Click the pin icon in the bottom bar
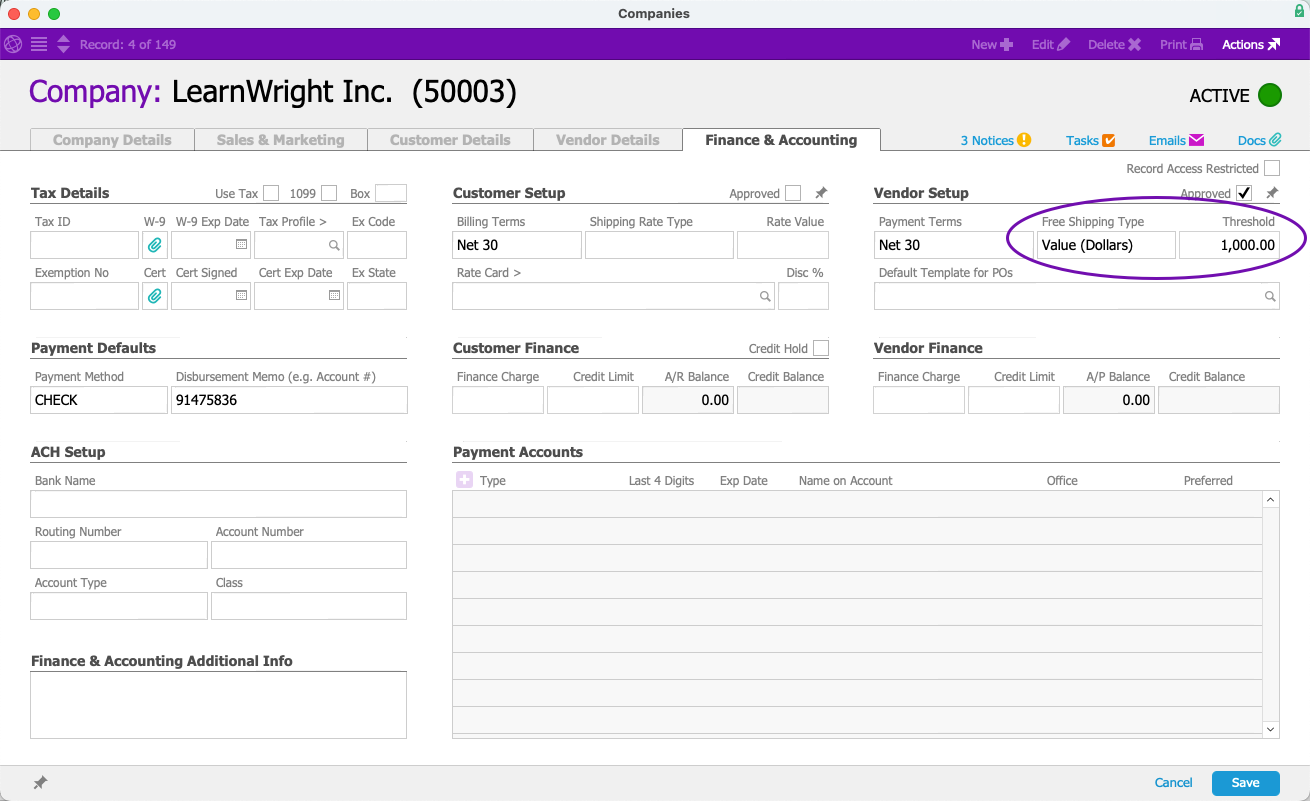This screenshot has width=1310, height=801. pyautogui.click(x=40, y=783)
